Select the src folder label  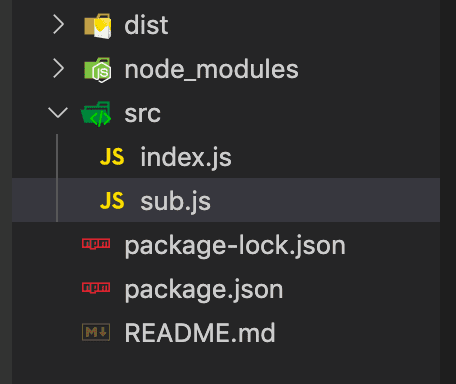(x=143, y=114)
